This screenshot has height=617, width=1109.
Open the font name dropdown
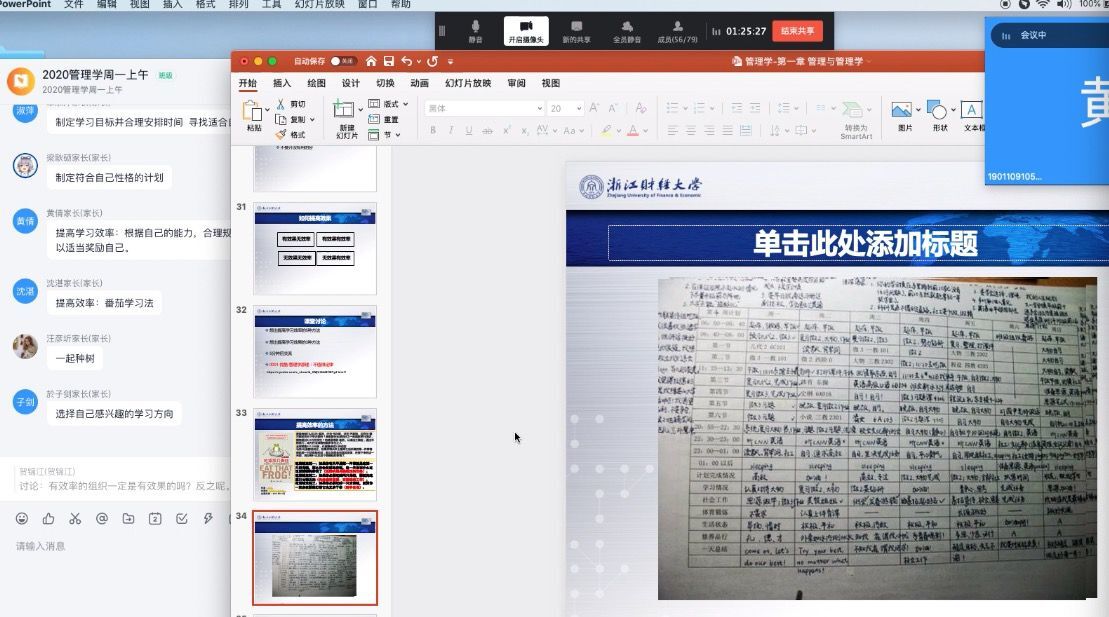[539, 108]
